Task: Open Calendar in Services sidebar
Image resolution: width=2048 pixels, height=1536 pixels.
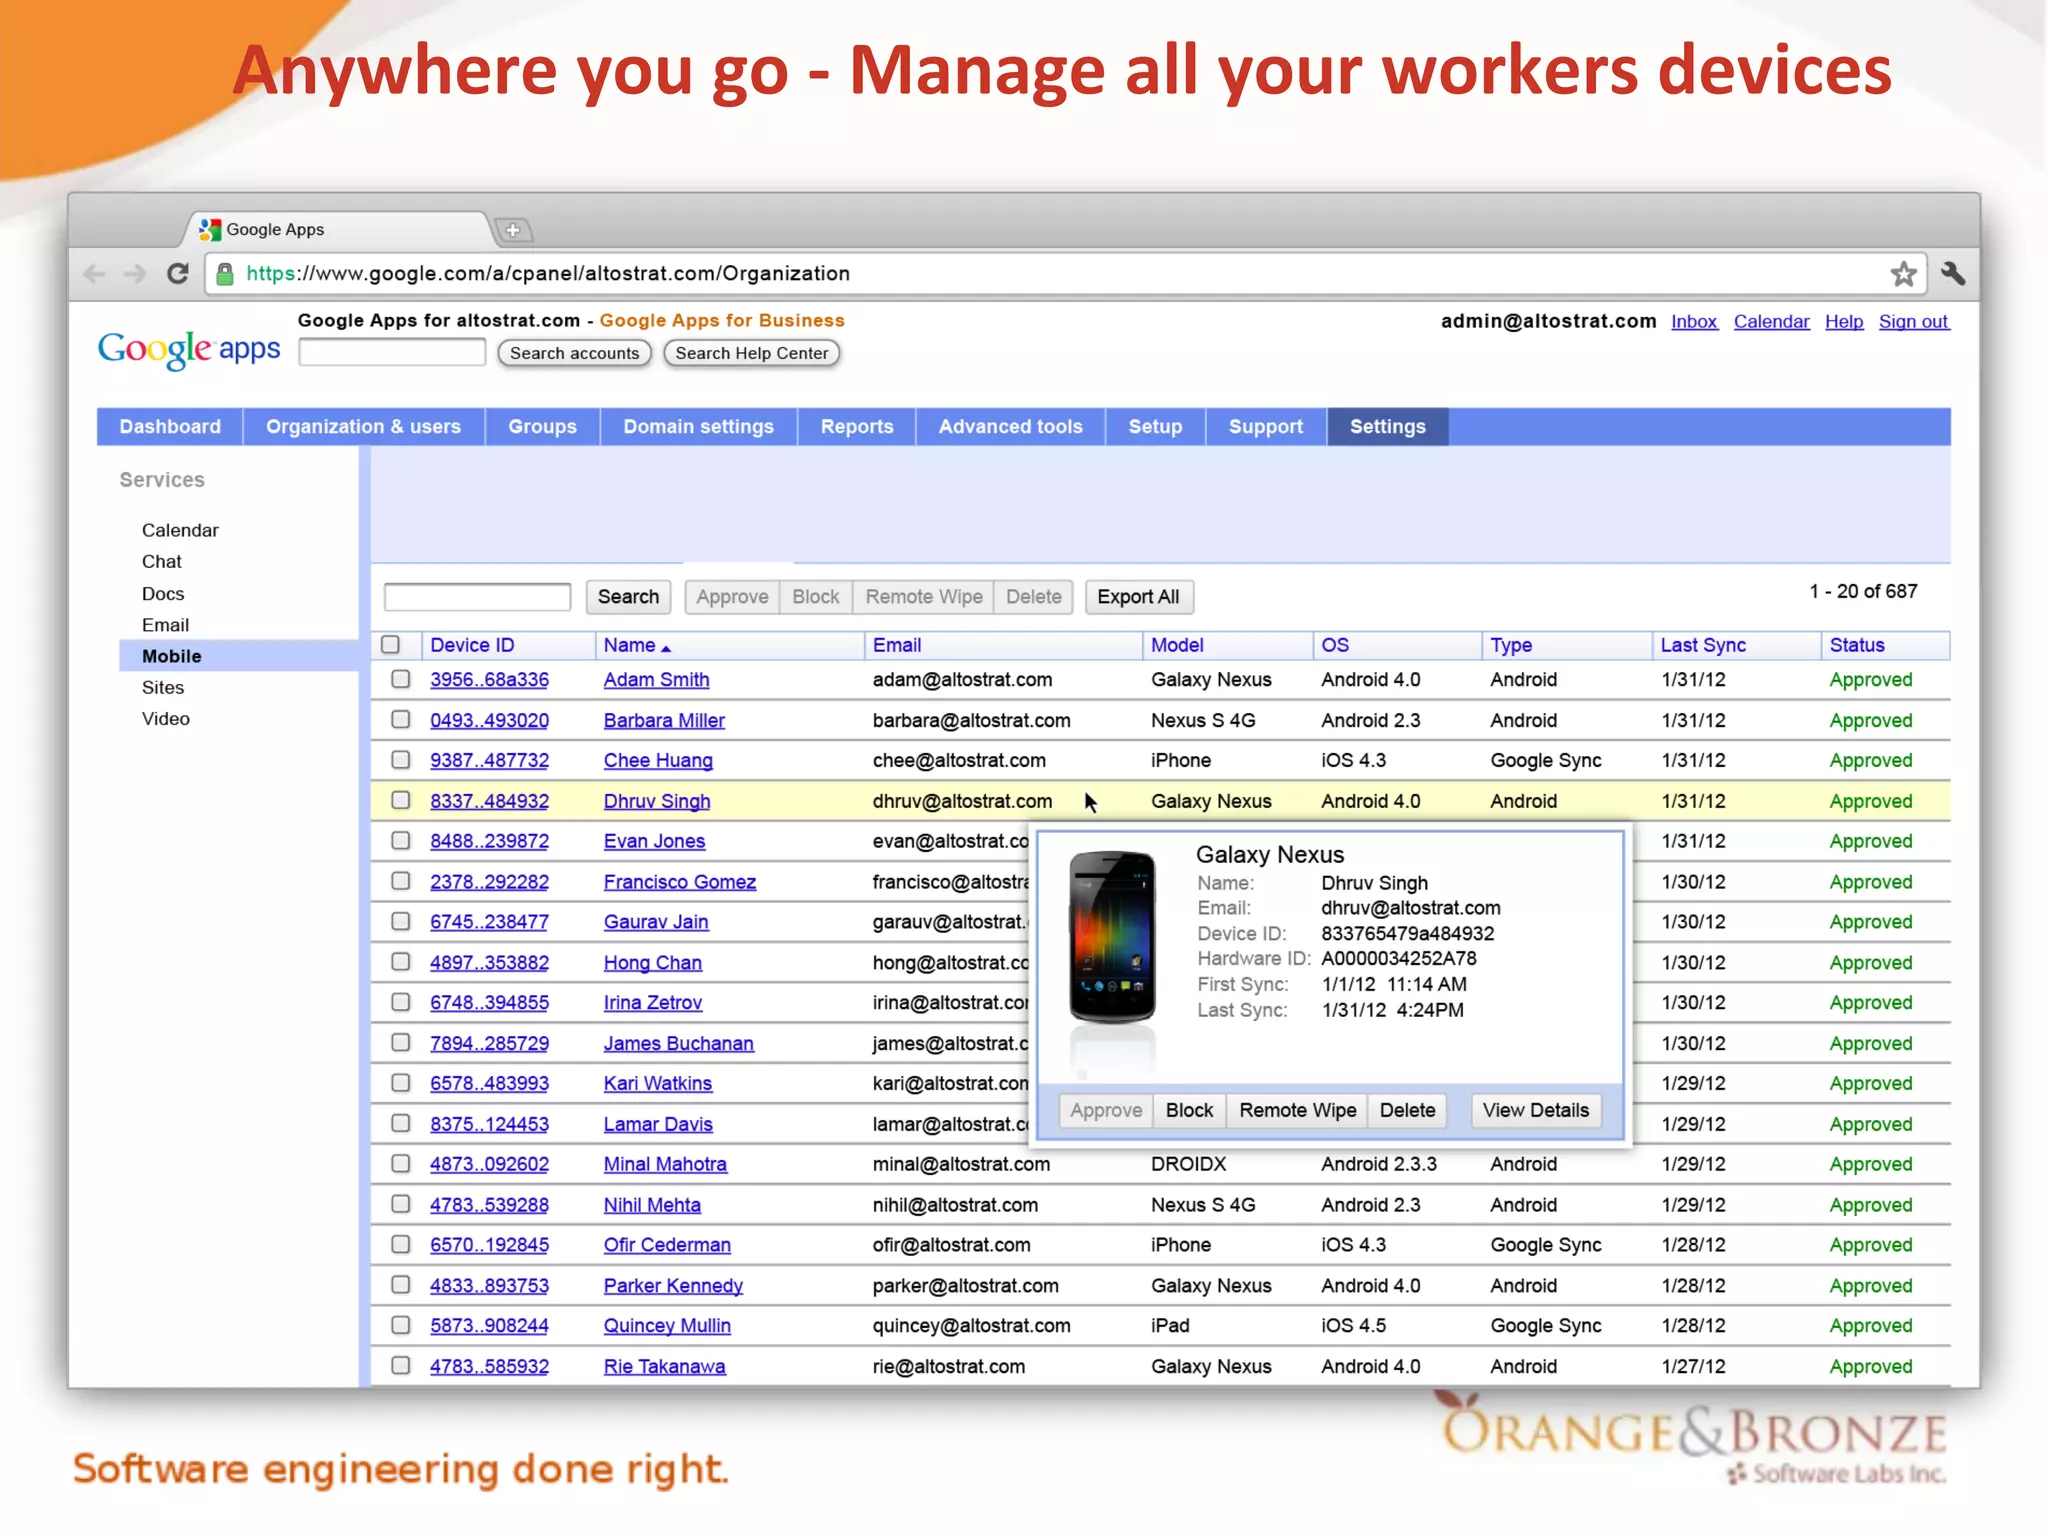Action: [180, 530]
